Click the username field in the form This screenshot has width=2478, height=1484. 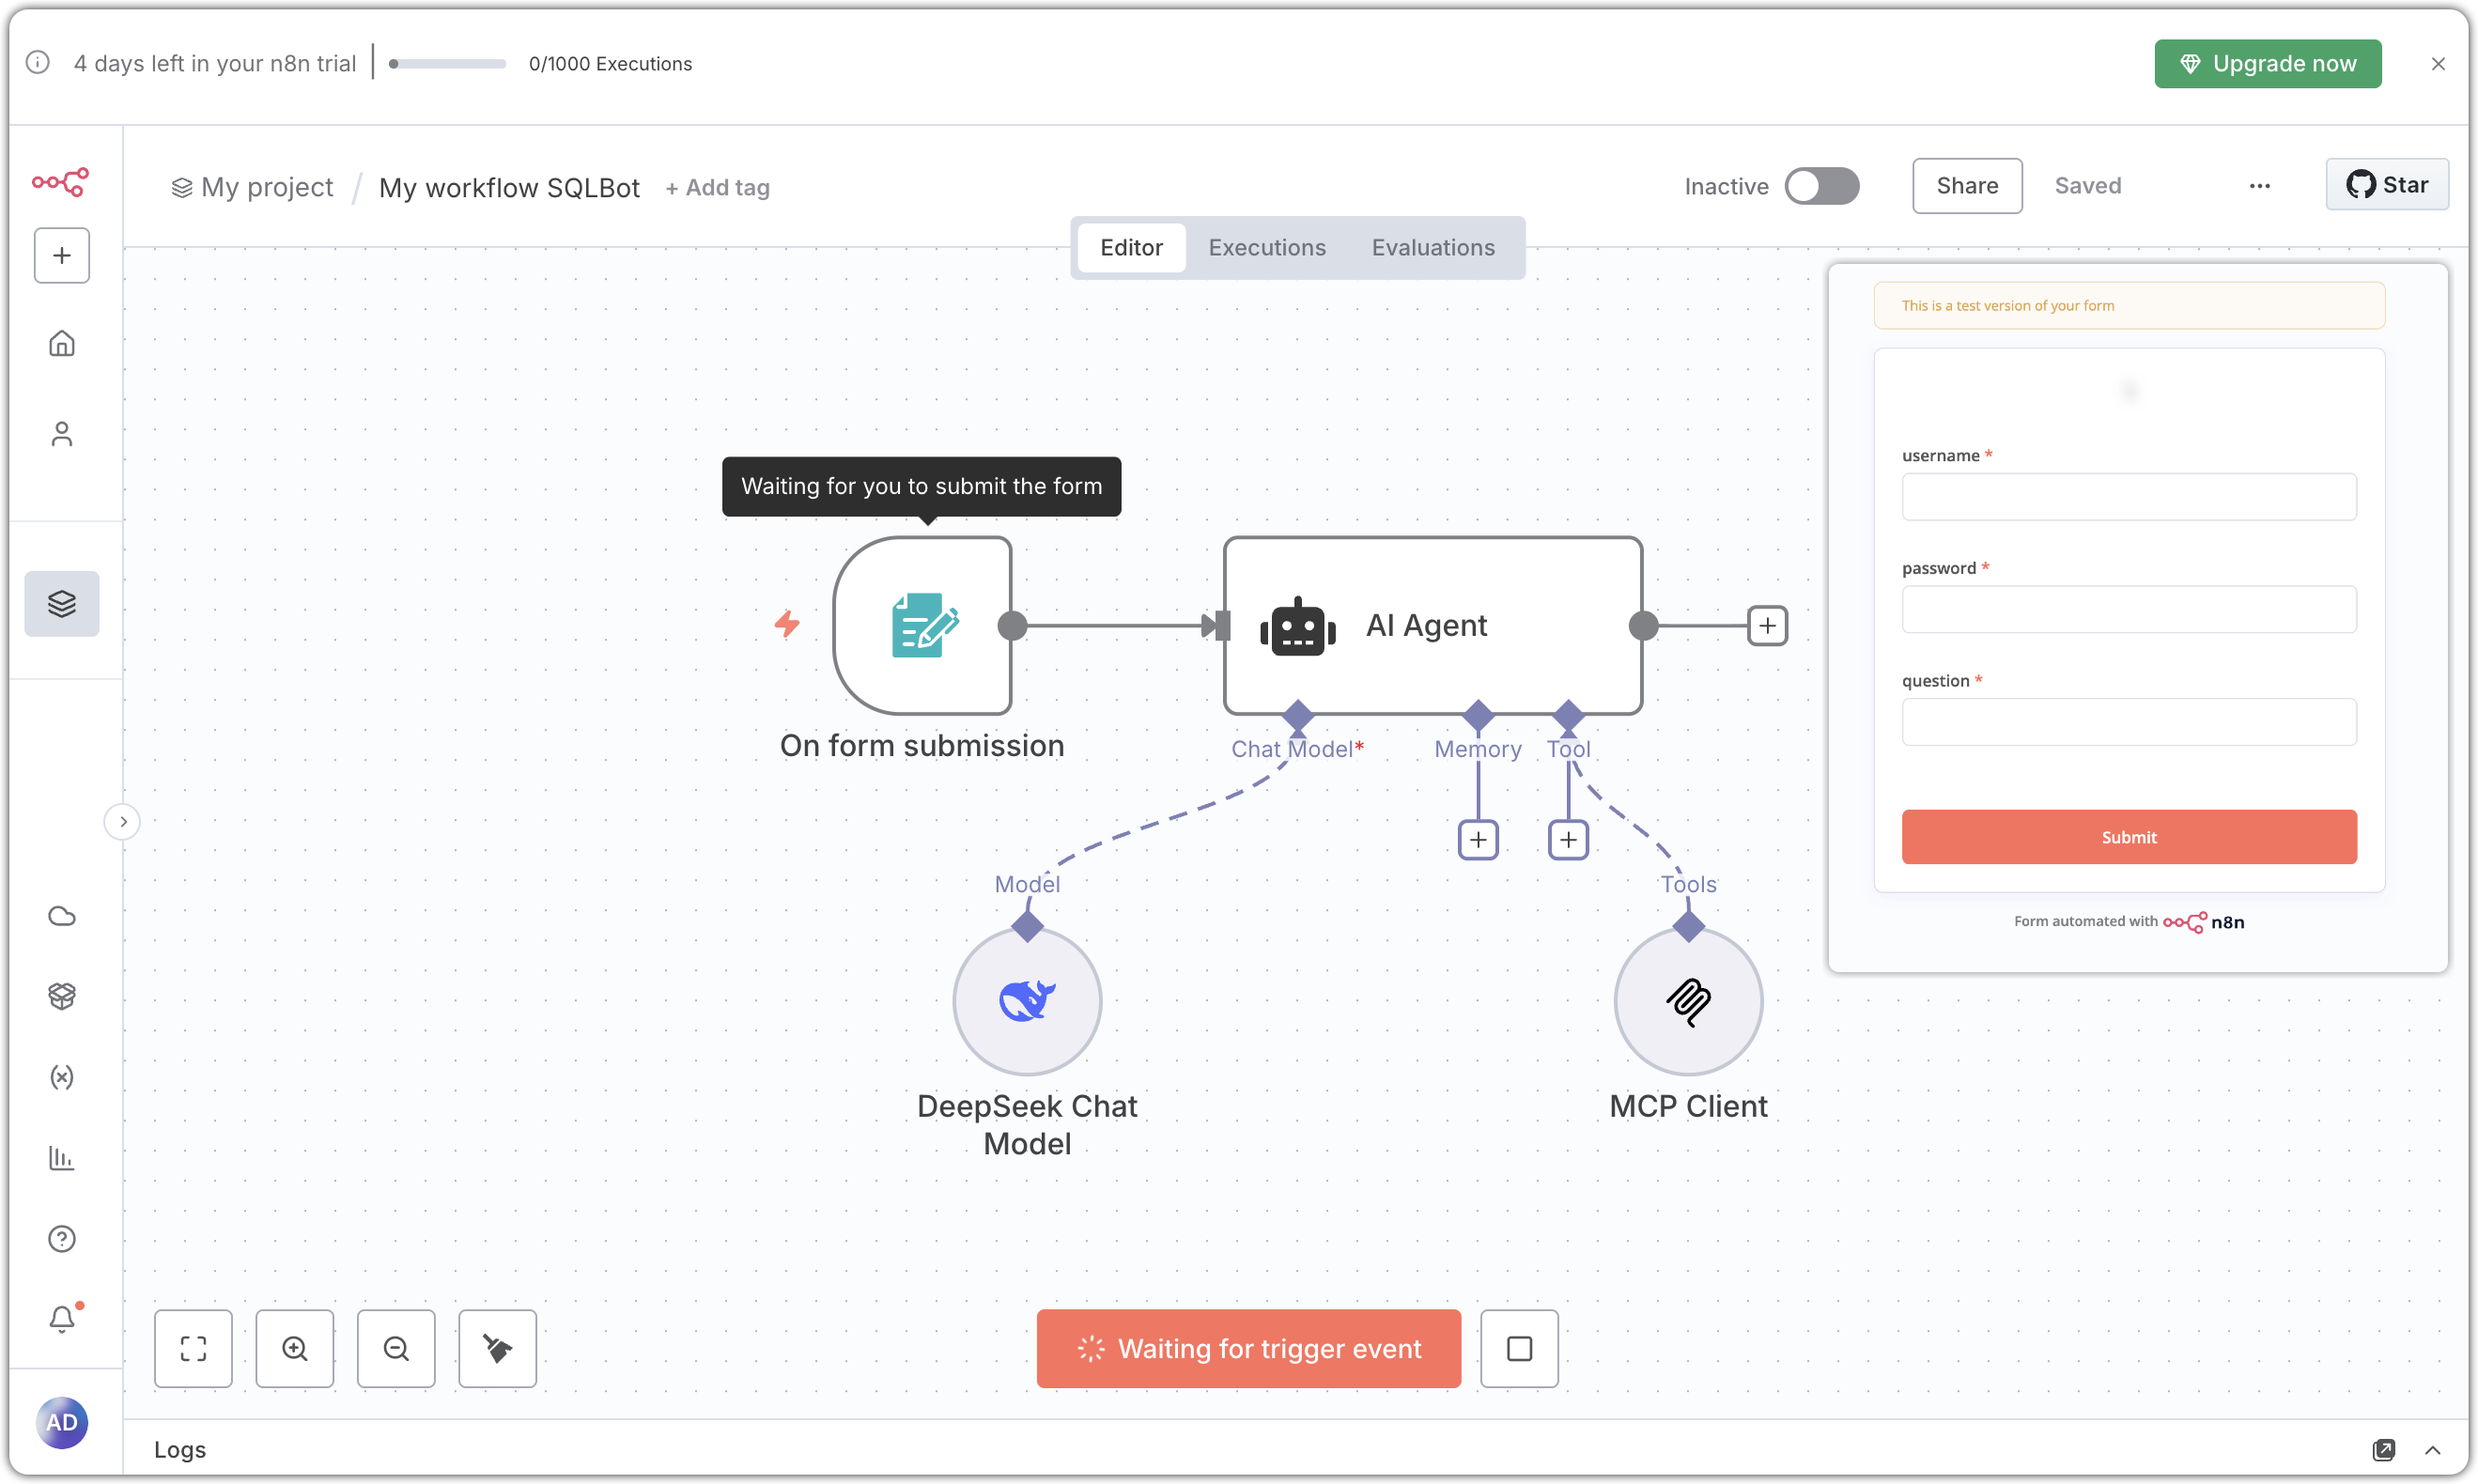click(x=2128, y=497)
